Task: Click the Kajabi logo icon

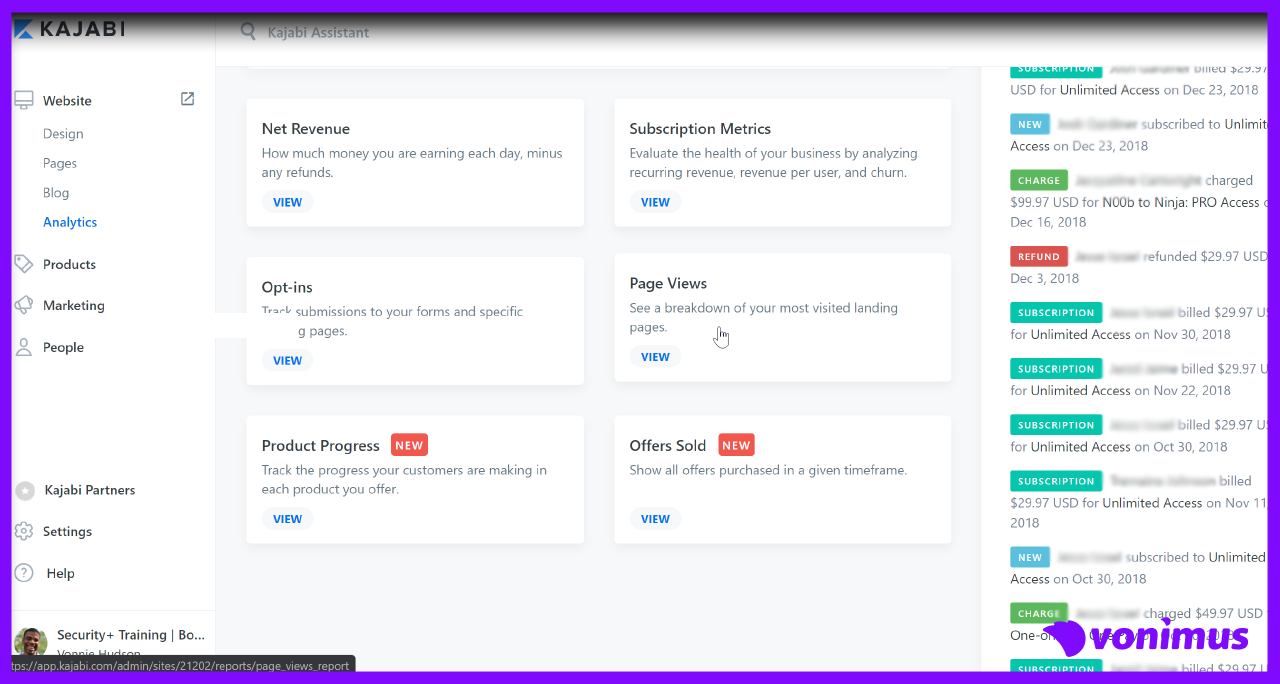Action: (x=24, y=30)
